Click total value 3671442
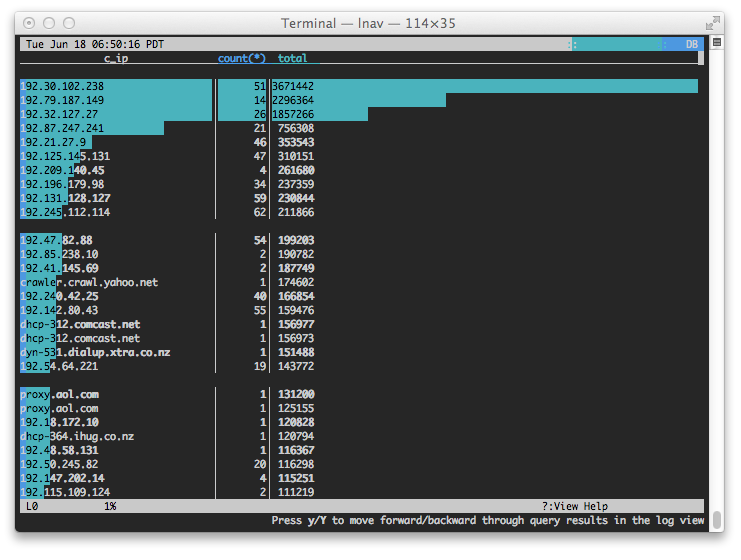 coord(293,86)
